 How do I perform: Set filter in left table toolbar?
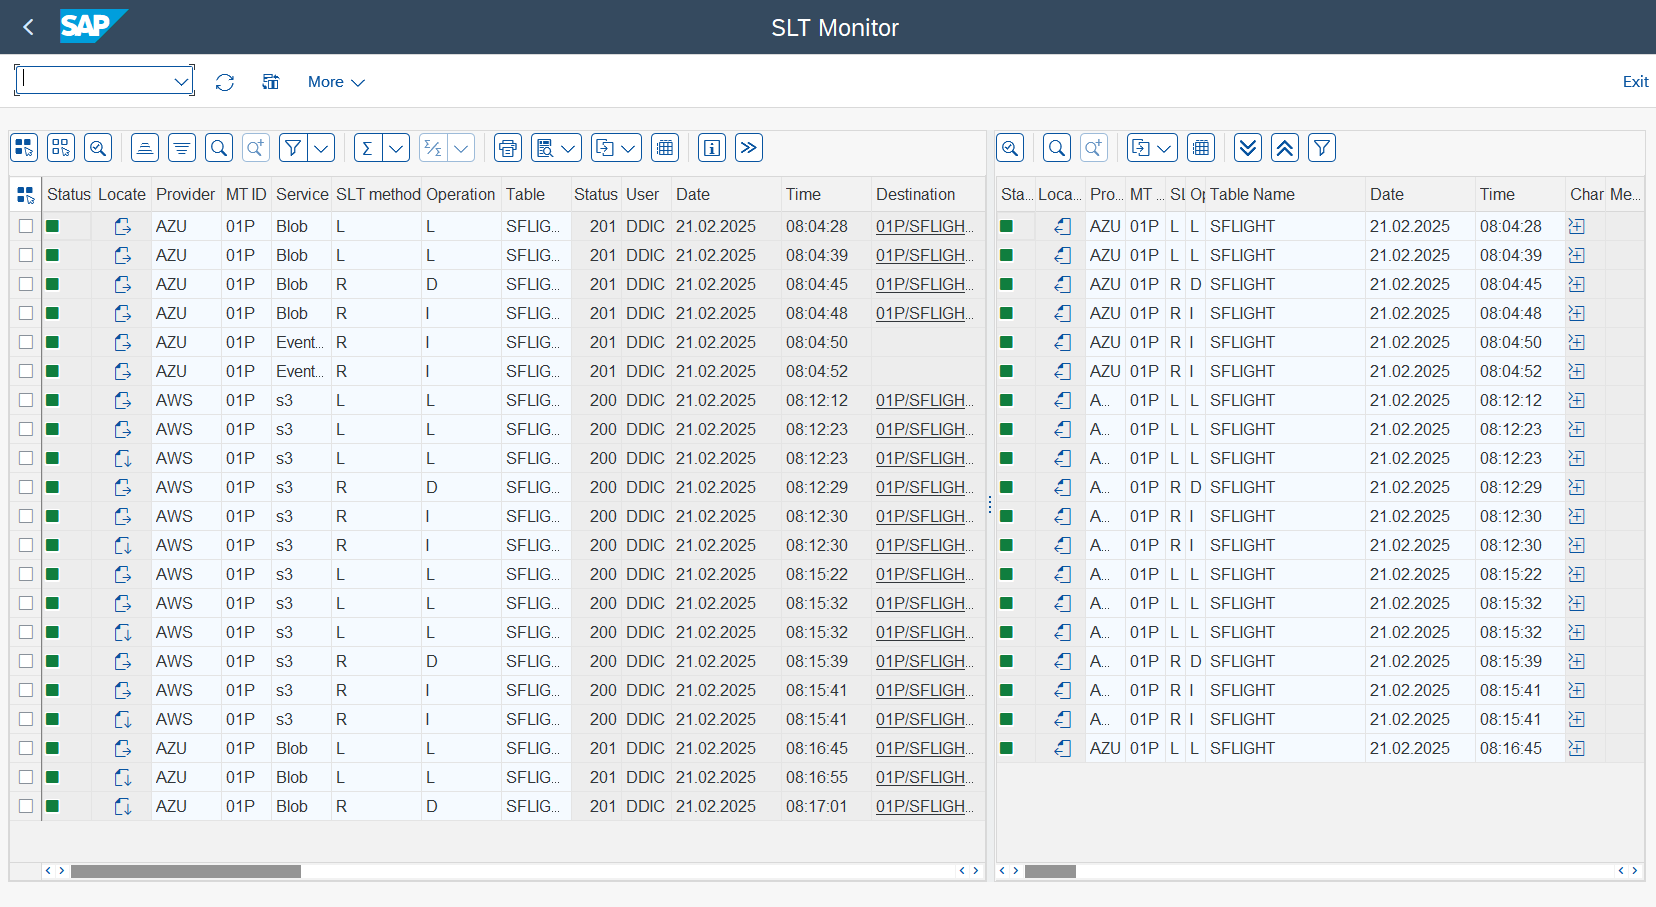(293, 148)
